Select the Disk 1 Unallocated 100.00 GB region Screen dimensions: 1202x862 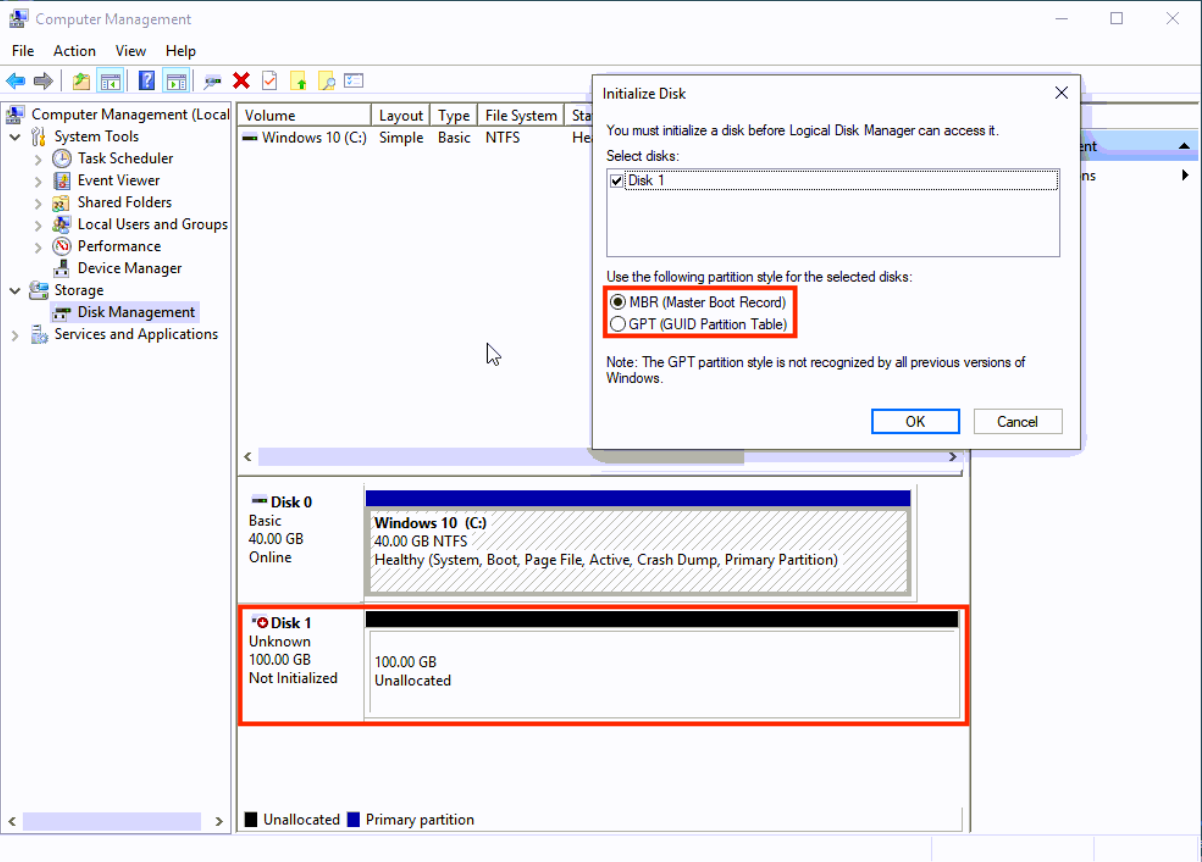click(663, 671)
